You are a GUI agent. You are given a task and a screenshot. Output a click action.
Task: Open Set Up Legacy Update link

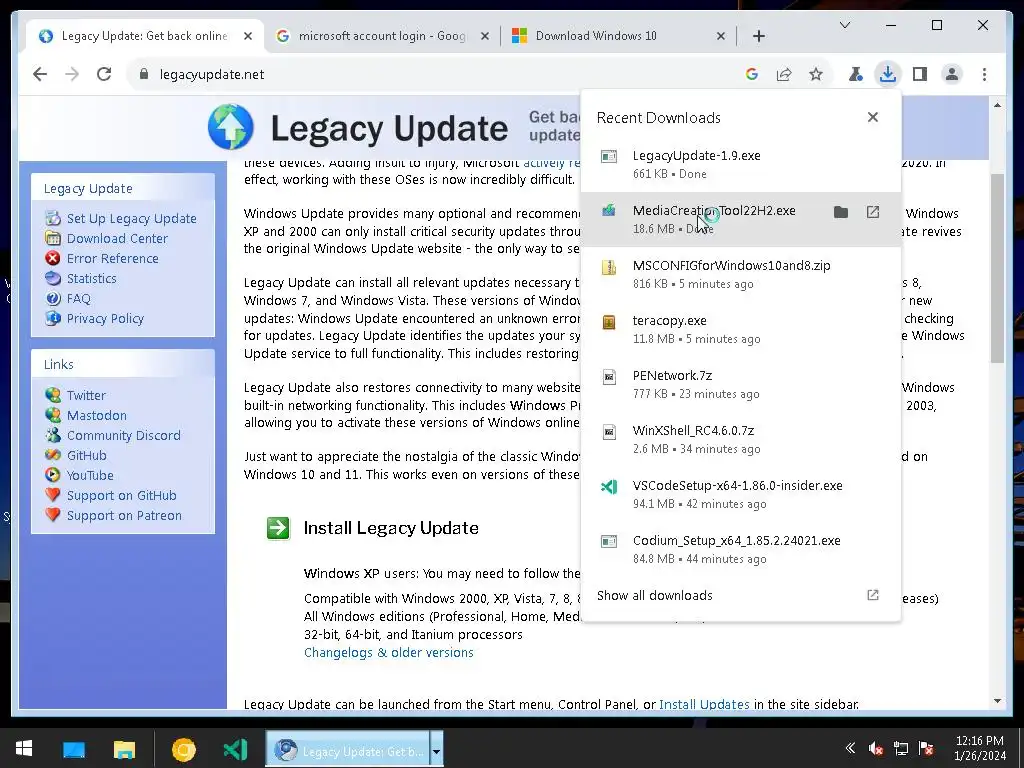[131, 218]
